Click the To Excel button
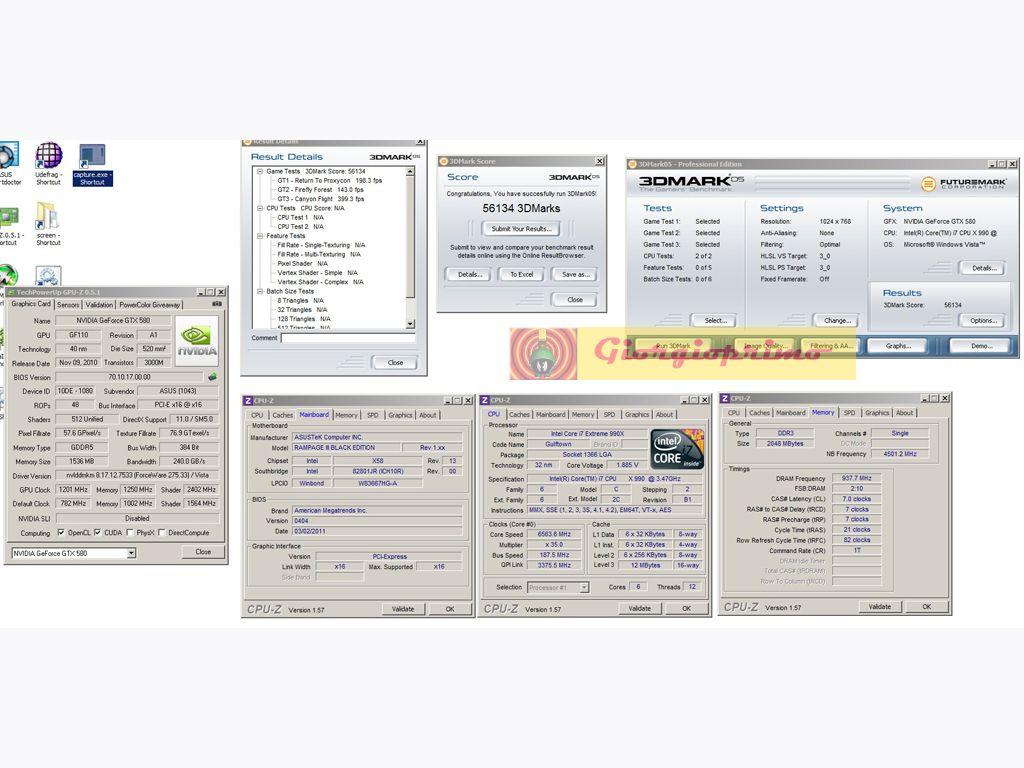 [x=521, y=274]
